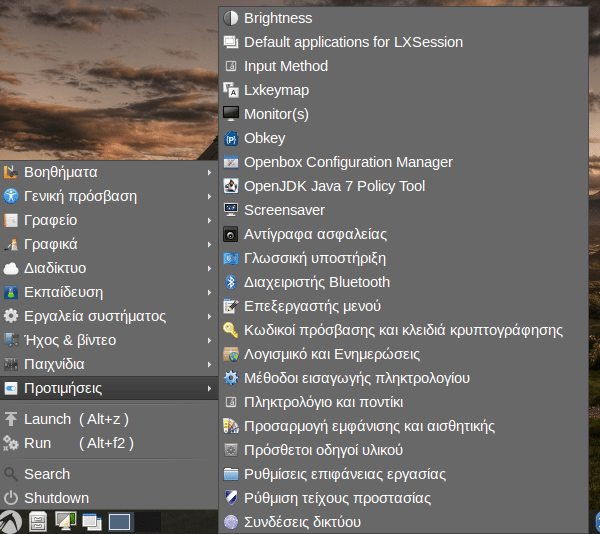
Task: Open 'Default applications for LXSession' entry
Action: (x=354, y=42)
